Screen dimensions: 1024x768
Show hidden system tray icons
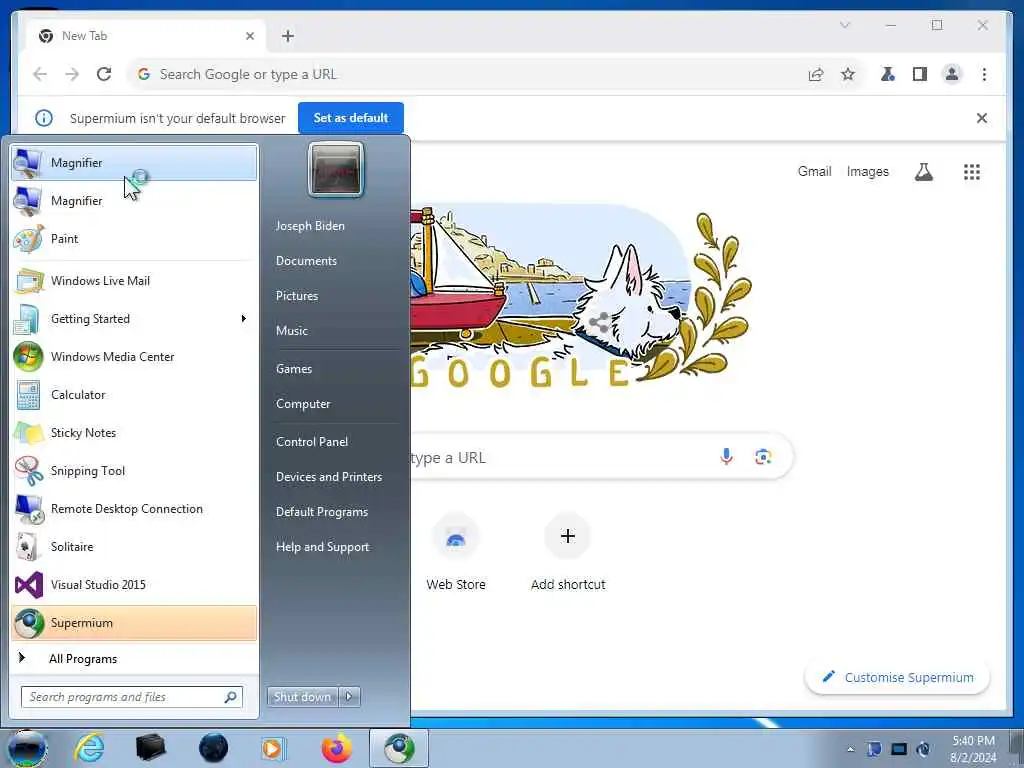(850, 749)
